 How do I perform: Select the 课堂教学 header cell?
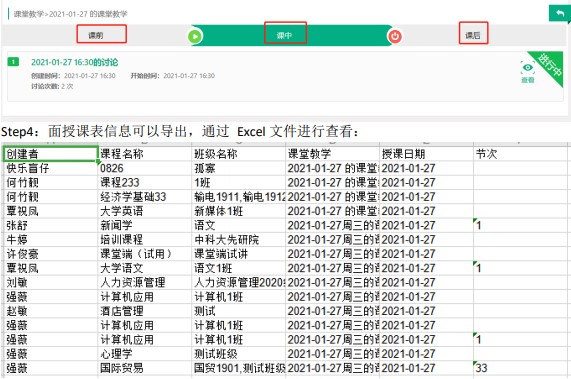(x=332, y=154)
